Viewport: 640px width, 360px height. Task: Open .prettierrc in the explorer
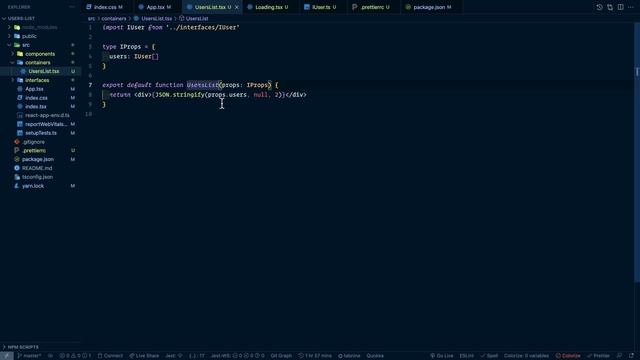click(34, 151)
